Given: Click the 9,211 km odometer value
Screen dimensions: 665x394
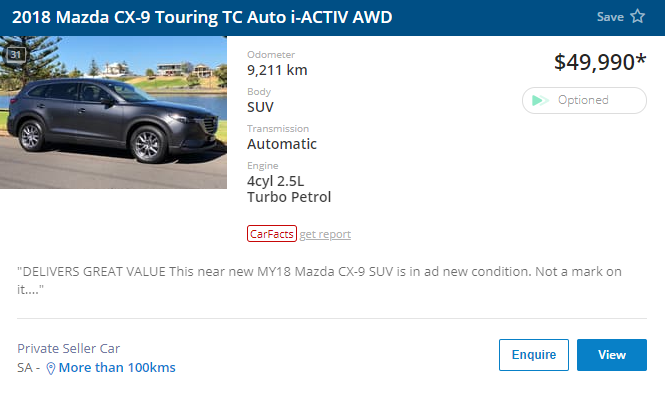Looking at the screenshot, I should tap(277, 70).
